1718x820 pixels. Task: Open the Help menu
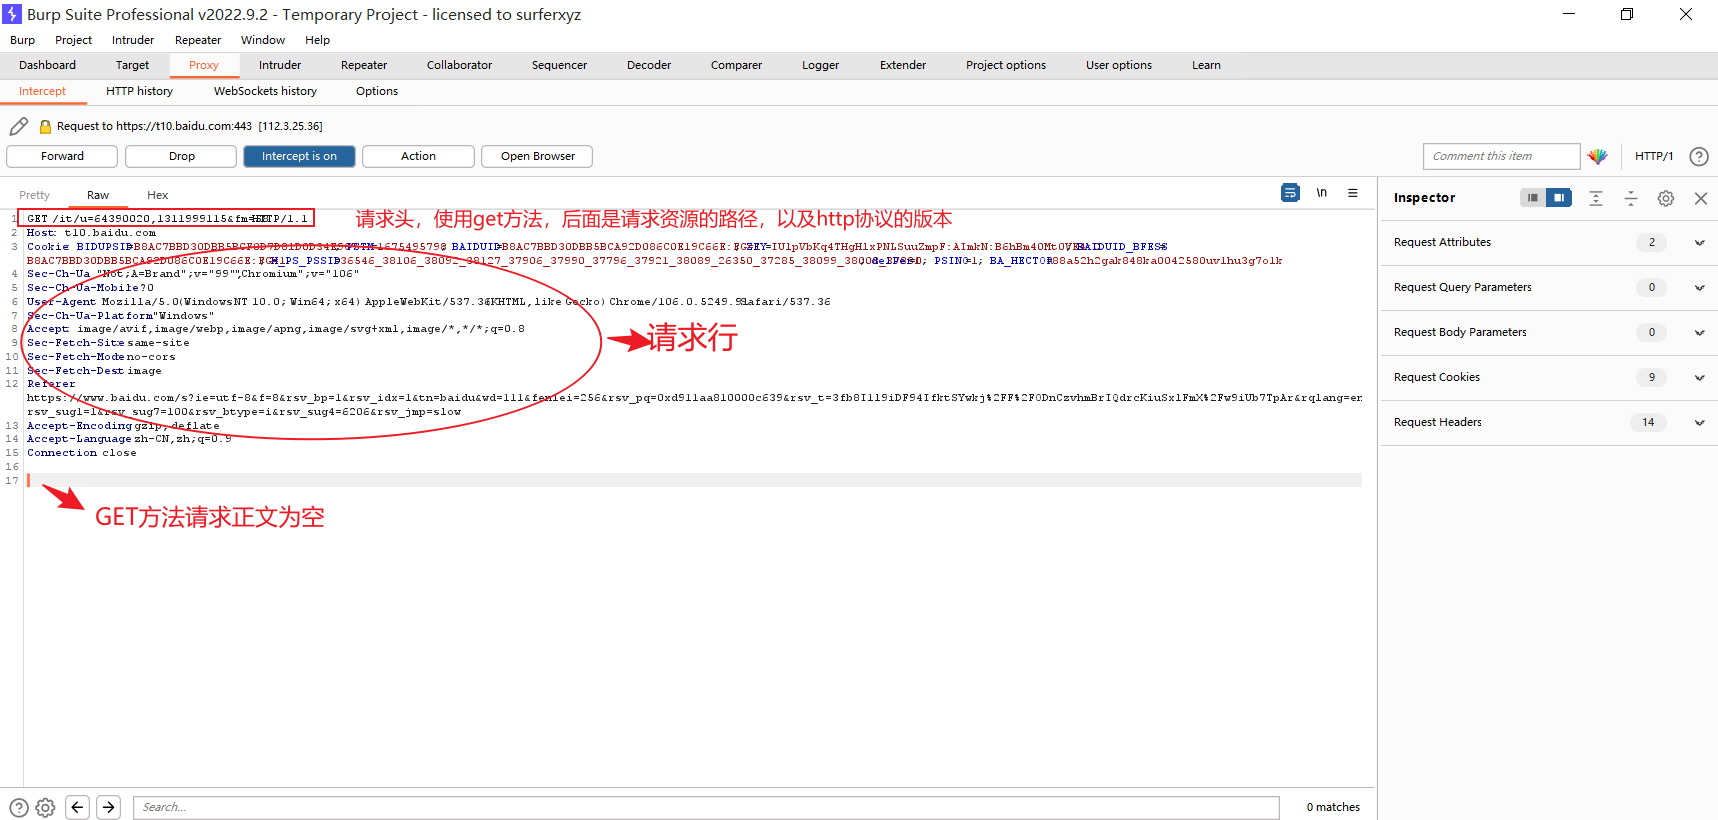[317, 40]
